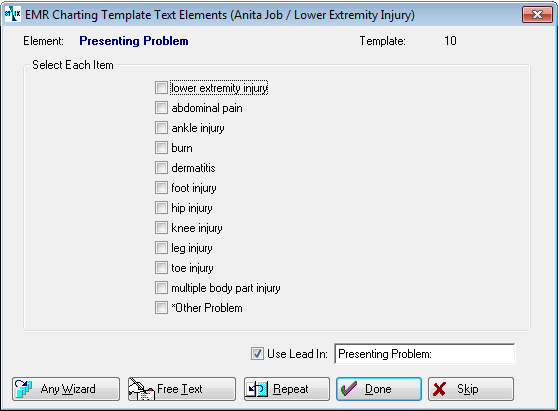Check multiple body part injury
Image resolution: width=559 pixels, height=411 pixels.
[x=161, y=287]
